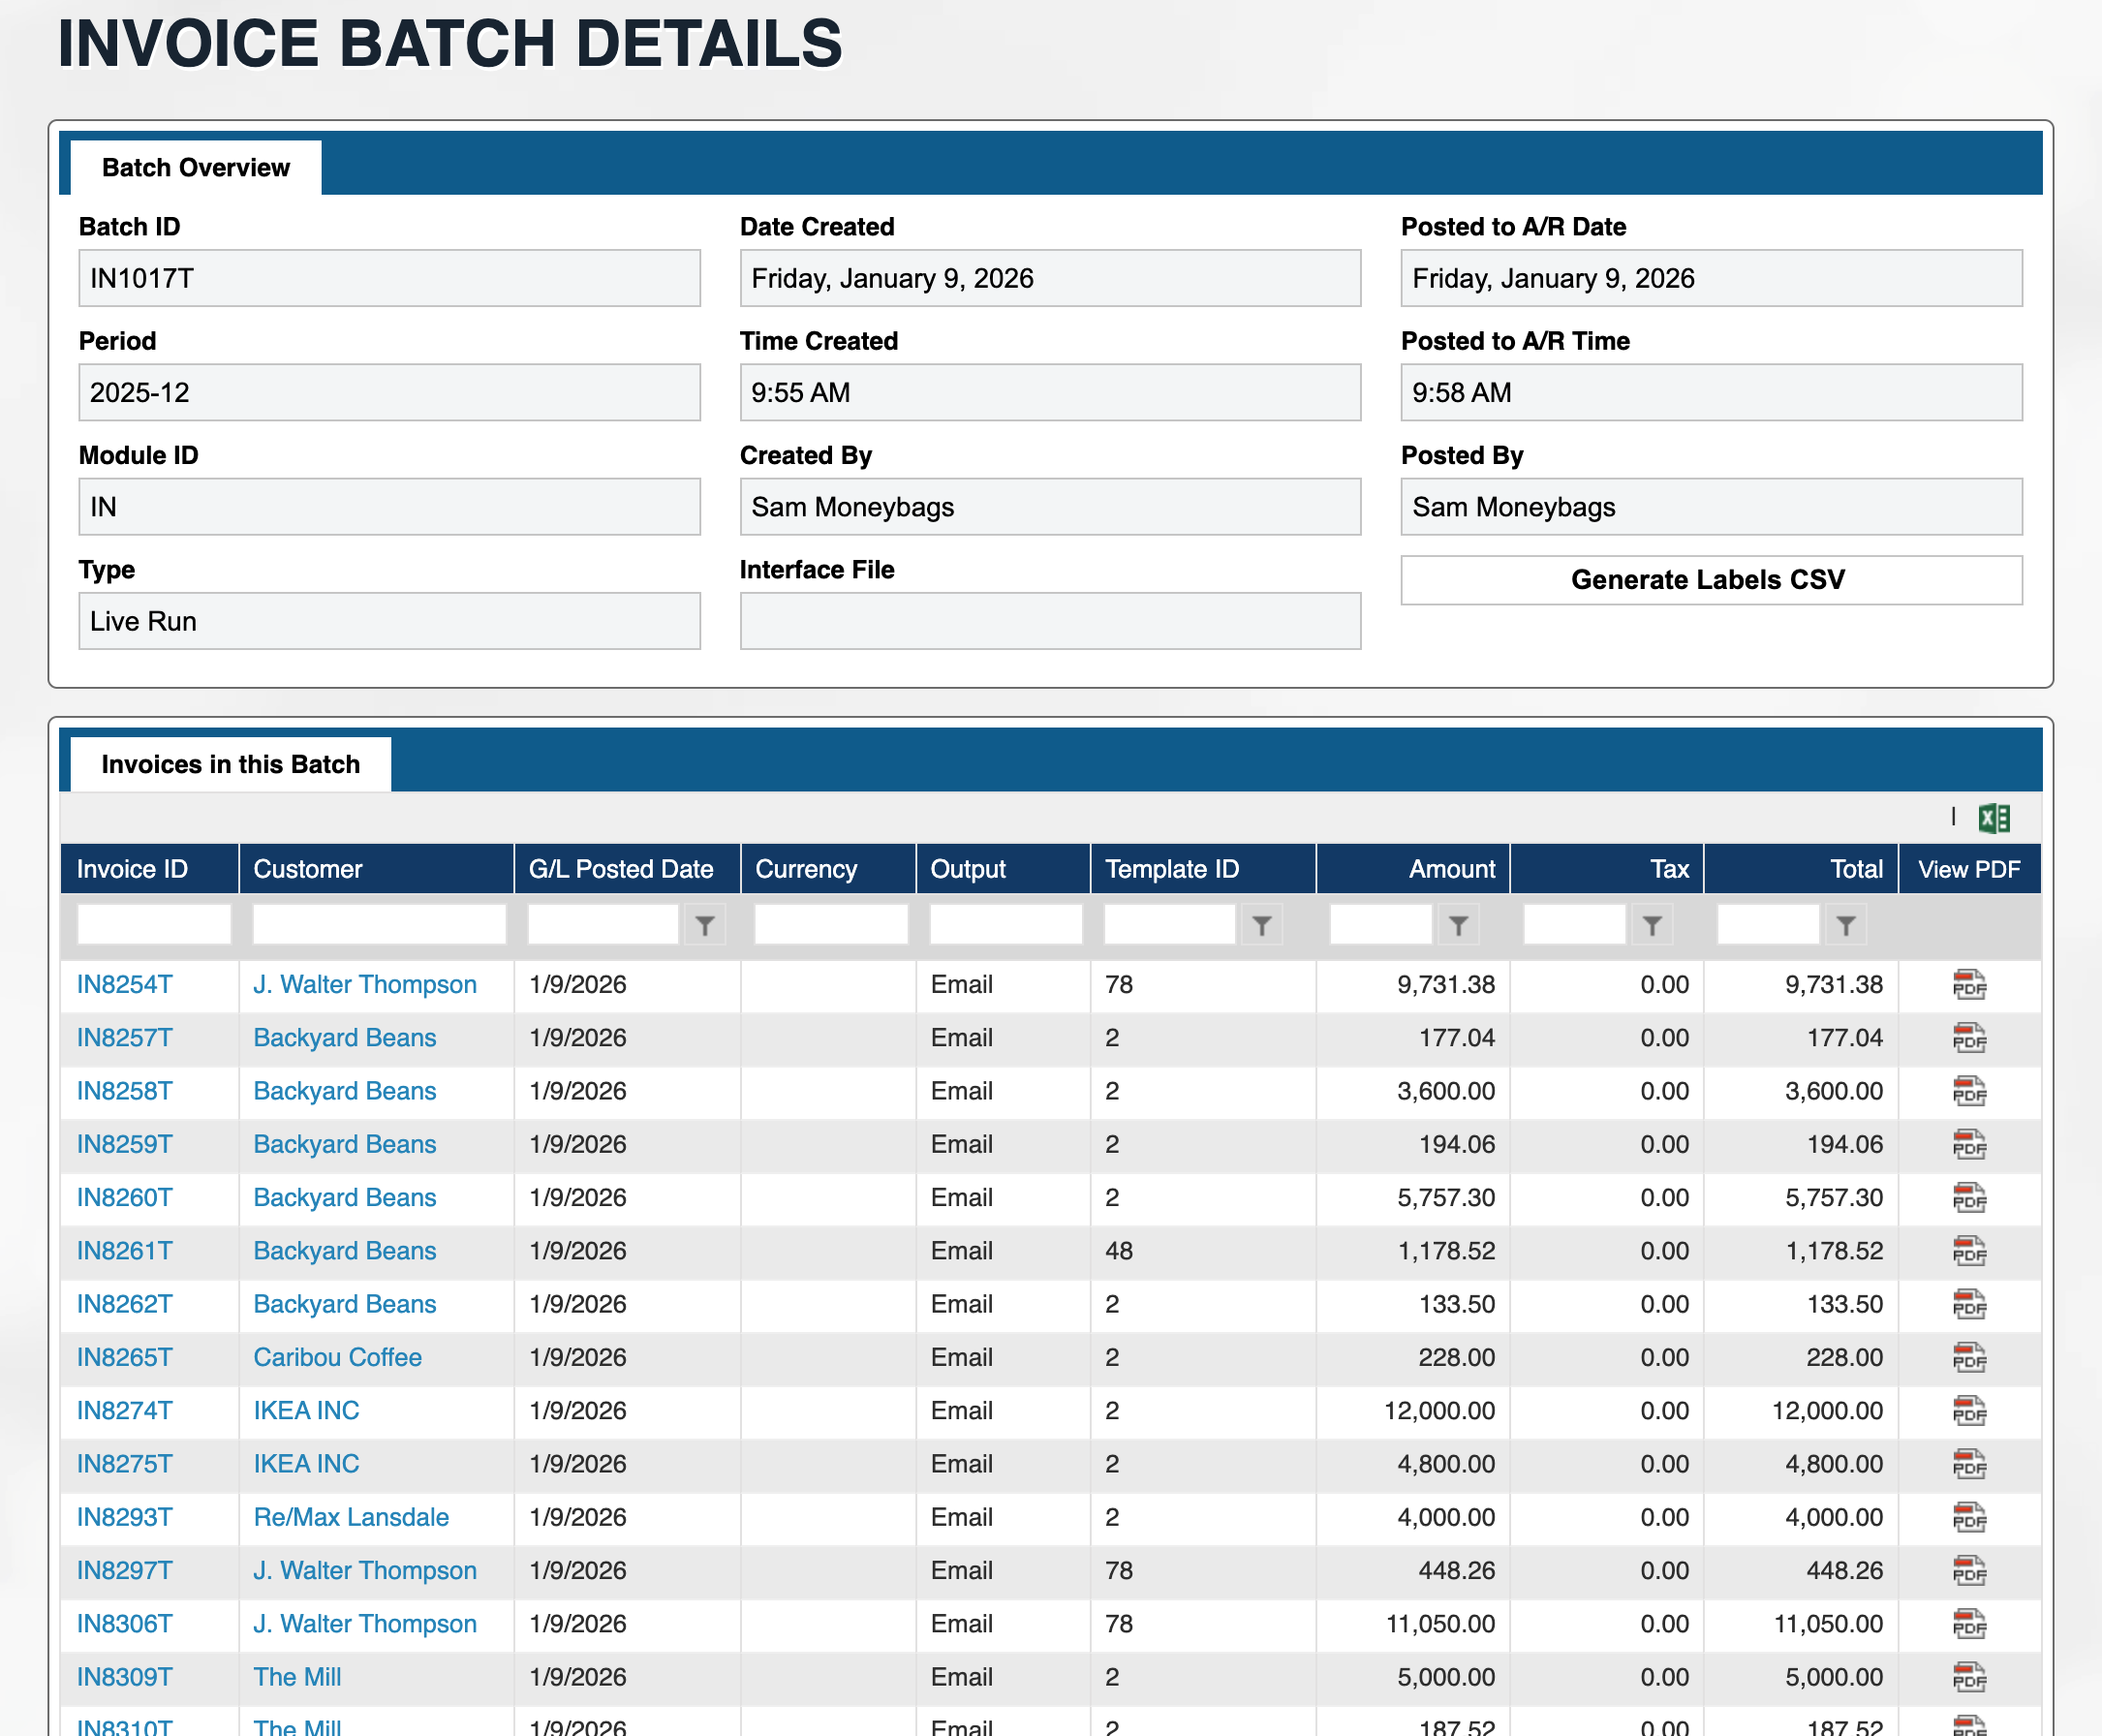This screenshot has width=2102, height=1736.
Task: Open Amount column filter menu
Action: tap(1458, 926)
